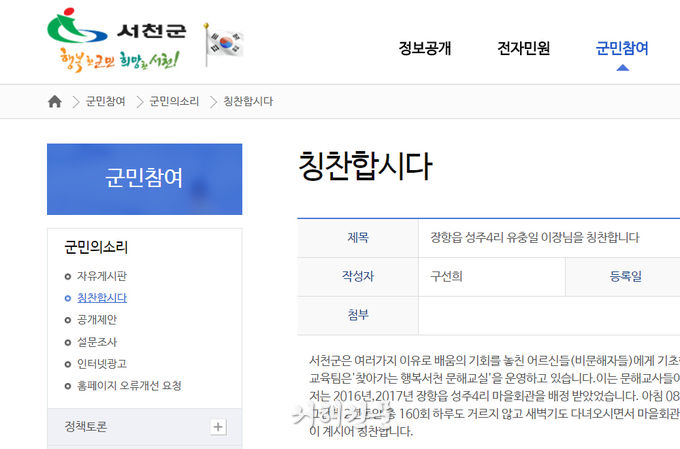Viewport: 680px width, 449px height.
Task: Click the 제목 table header cell
Action: [358, 238]
